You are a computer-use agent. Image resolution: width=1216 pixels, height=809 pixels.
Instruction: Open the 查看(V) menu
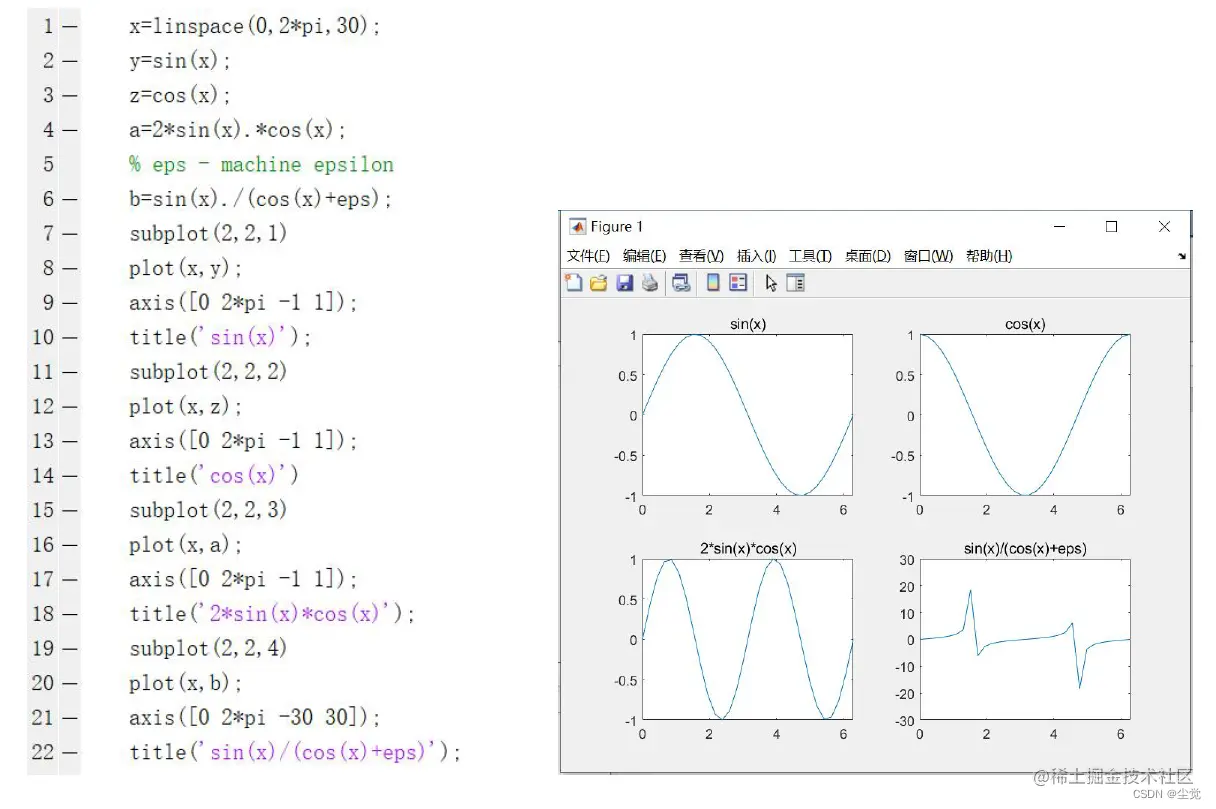[x=701, y=256]
